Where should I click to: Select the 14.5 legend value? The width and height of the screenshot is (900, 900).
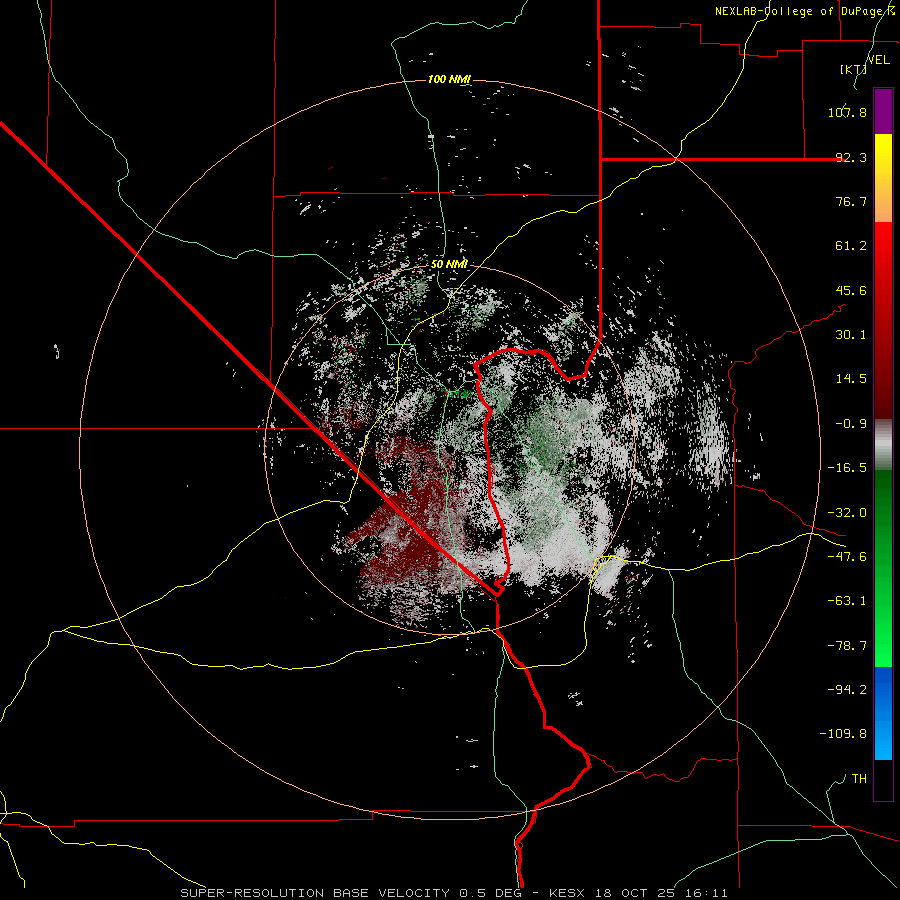pos(851,379)
